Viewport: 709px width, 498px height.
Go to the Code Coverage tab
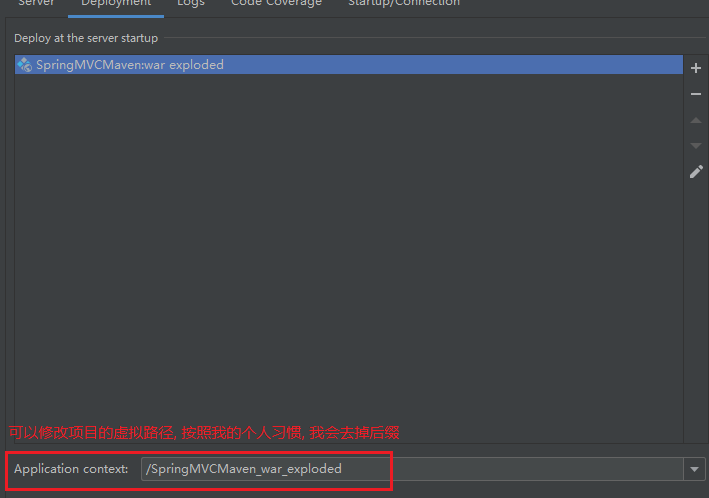point(276,3)
